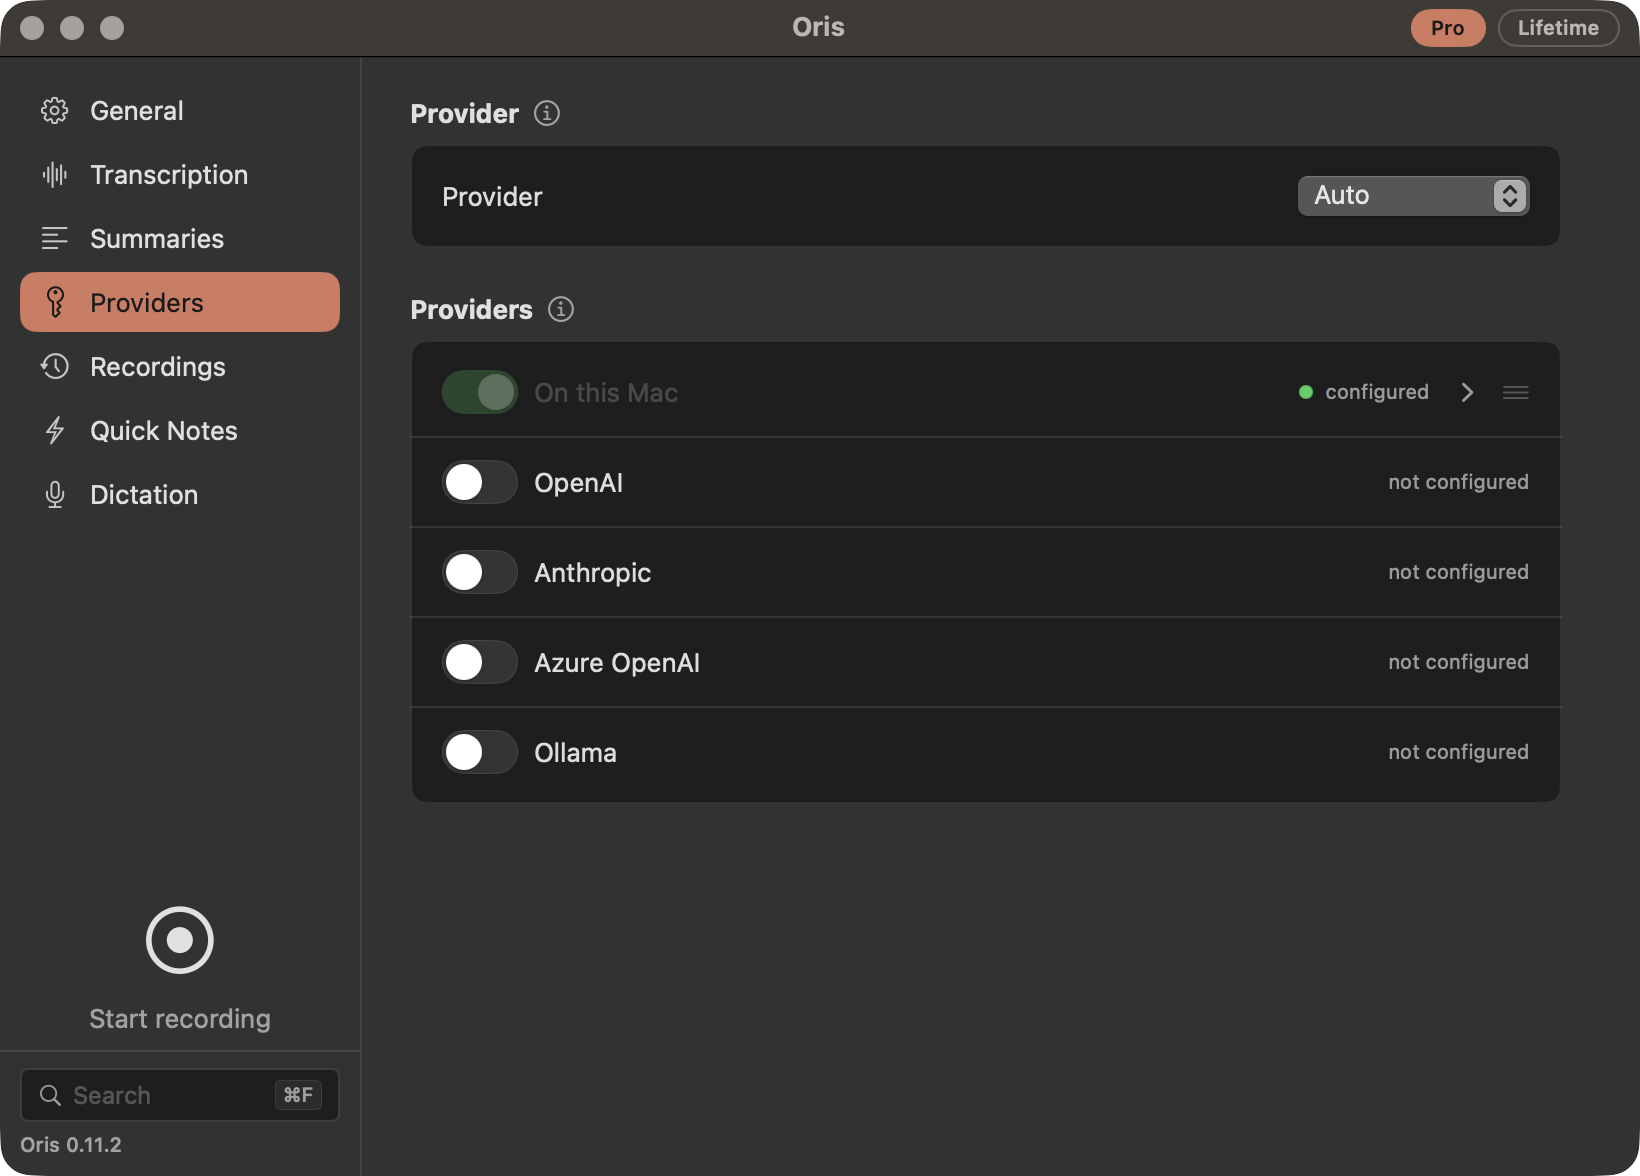Open the Transcription settings section
This screenshot has height=1176, width=1640.
(180, 175)
